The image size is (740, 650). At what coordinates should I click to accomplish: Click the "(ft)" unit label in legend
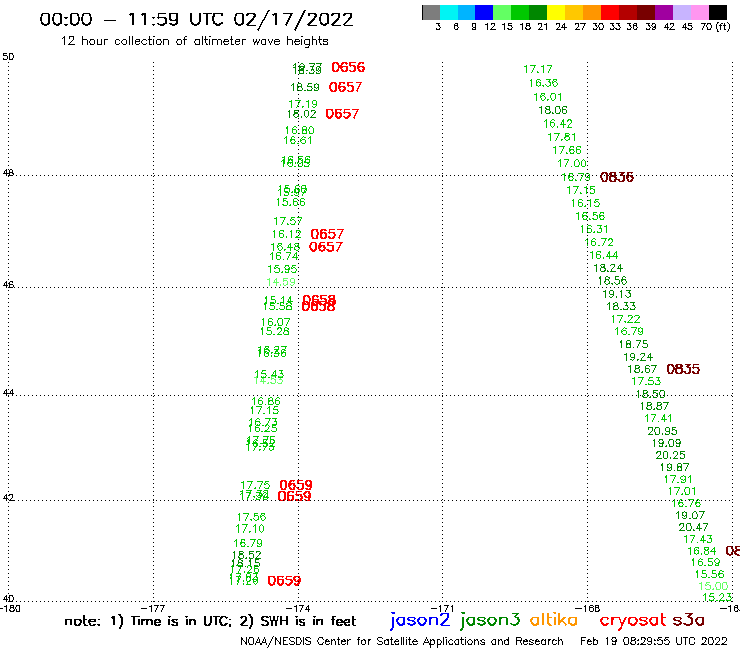click(x=723, y=26)
